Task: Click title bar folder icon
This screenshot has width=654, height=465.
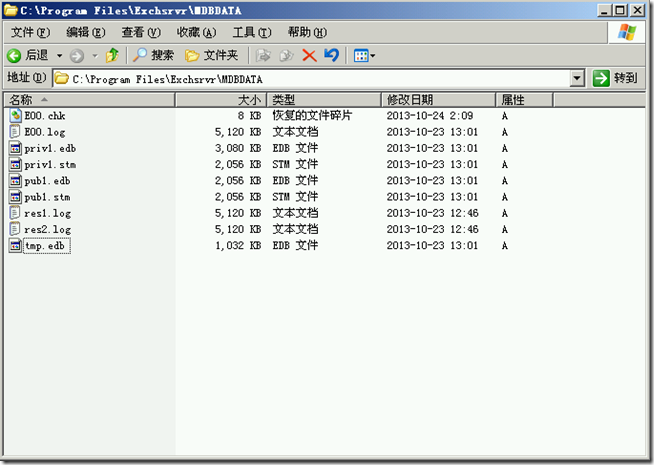Action: 11,10
